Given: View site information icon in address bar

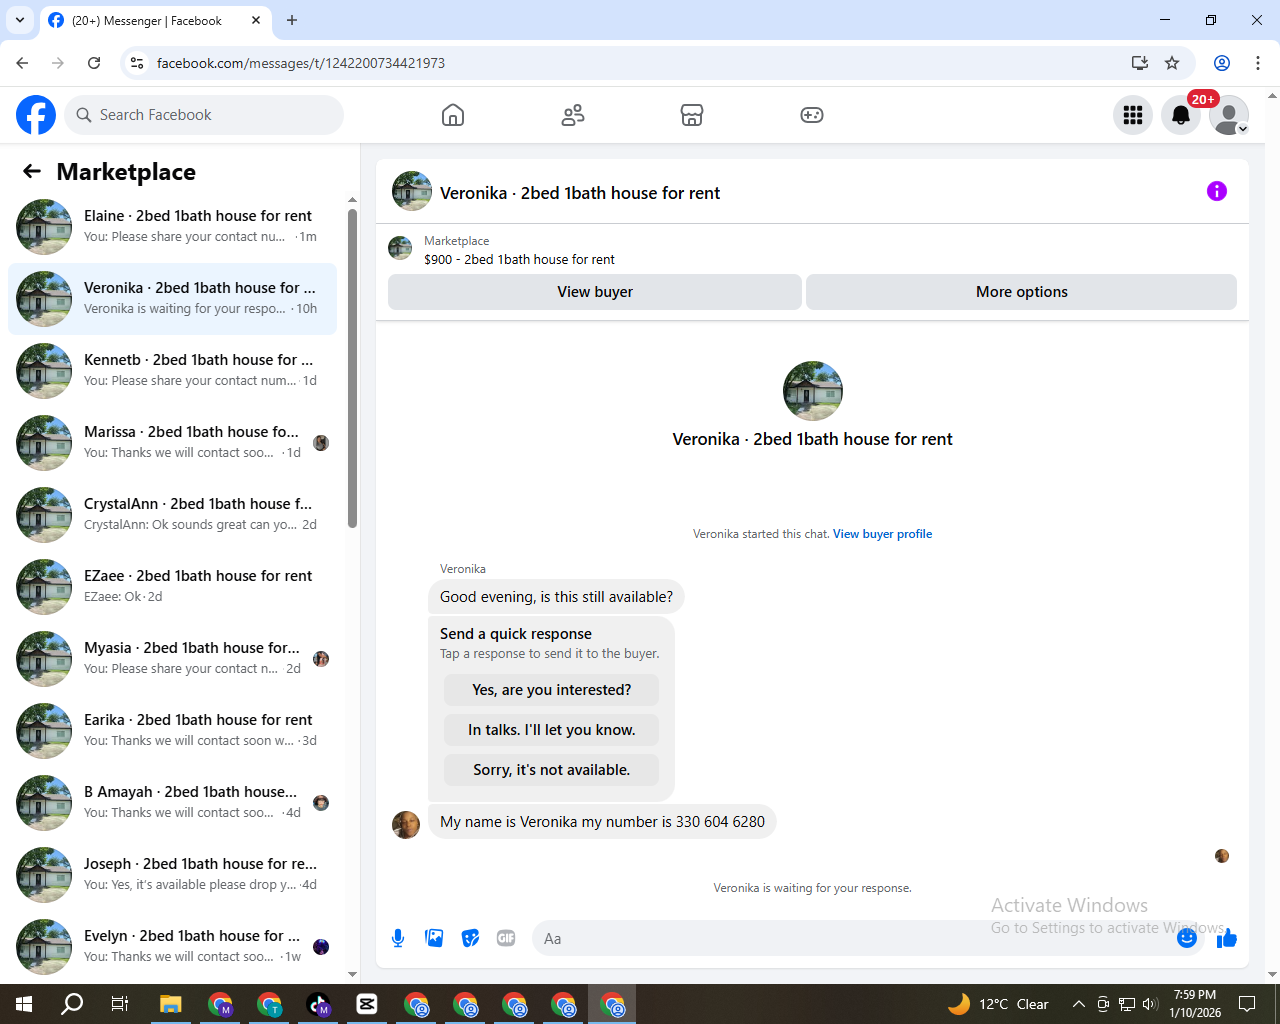Looking at the screenshot, I should pyautogui.click(x=137, y=63).
